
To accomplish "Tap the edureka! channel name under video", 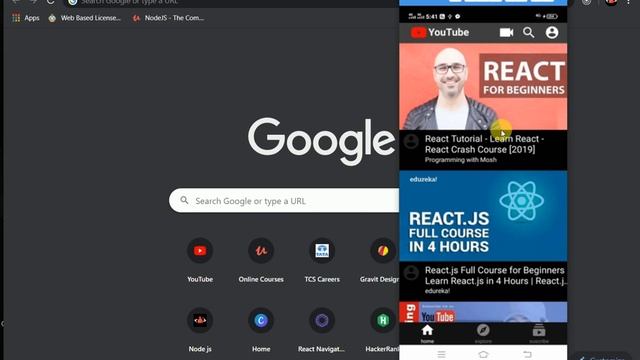I will (x=437, y=291).
